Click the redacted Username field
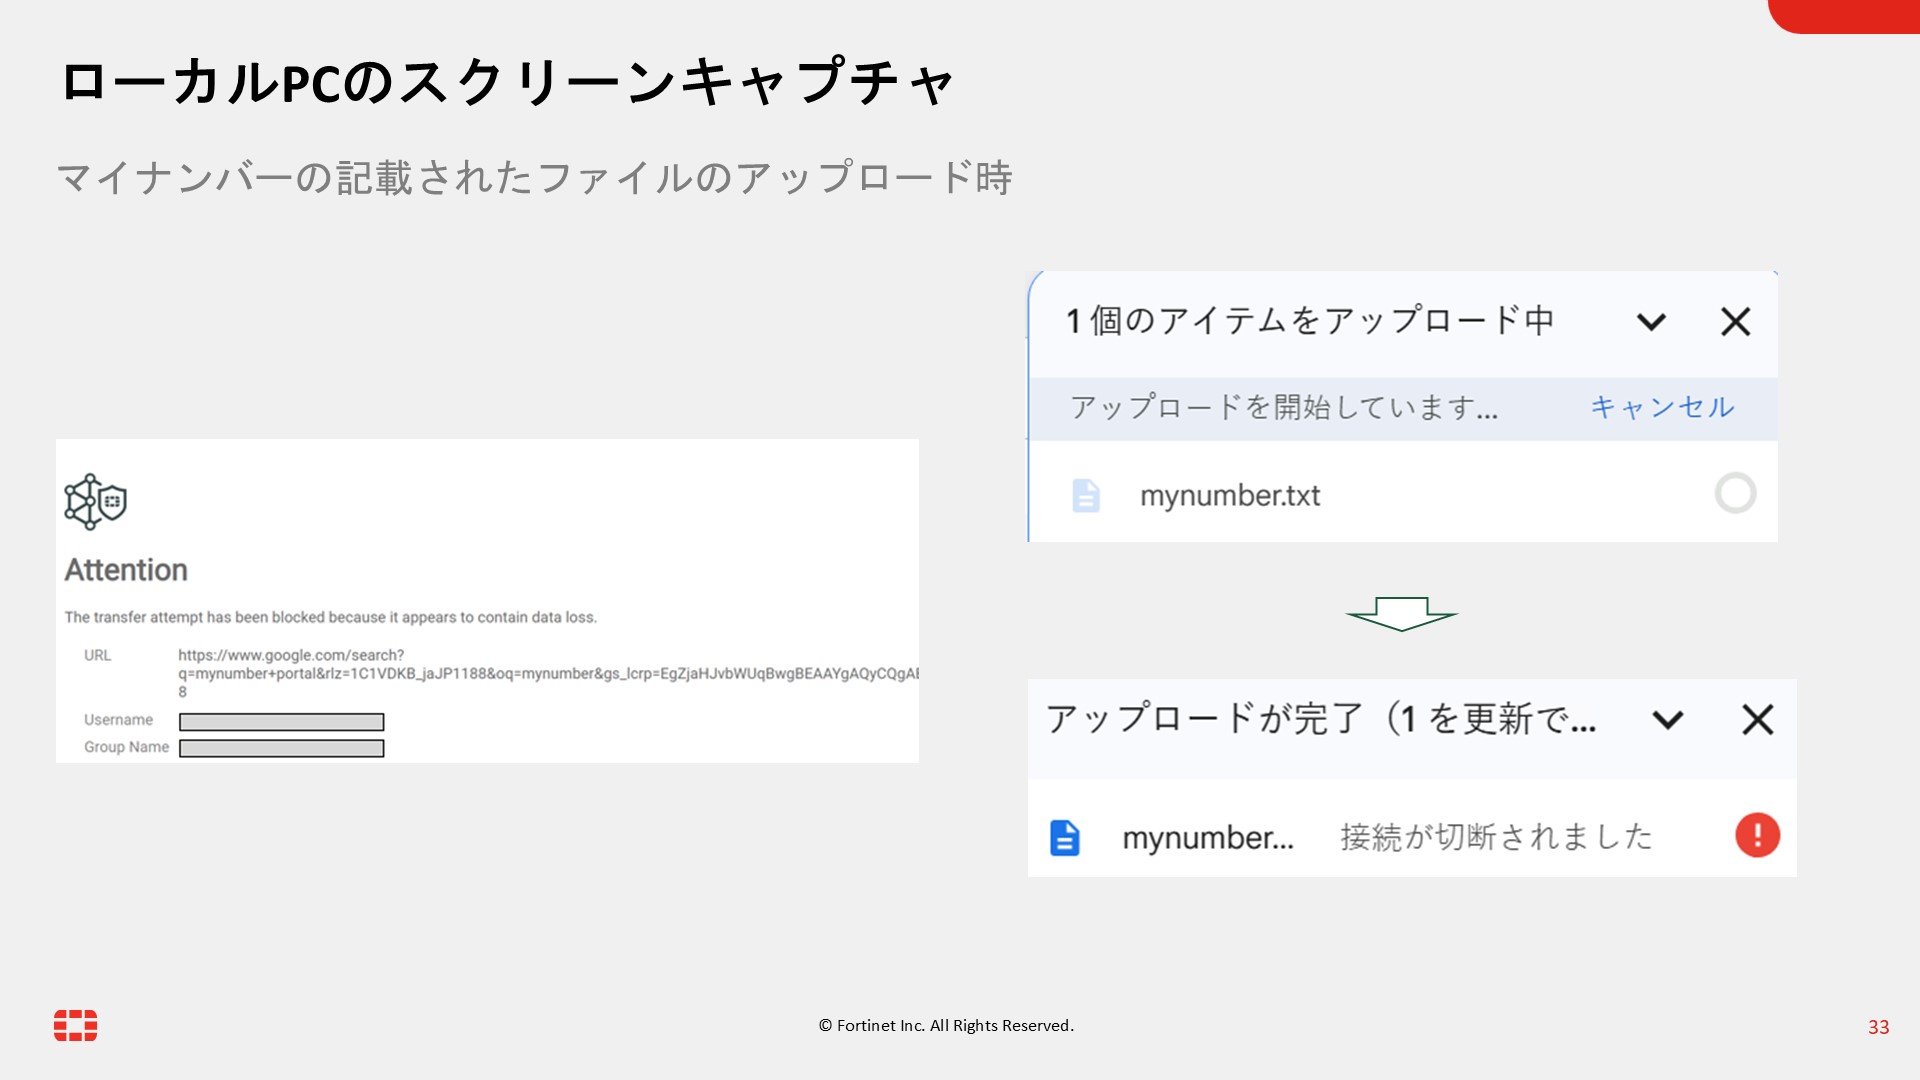Viewport: 1920px width, 1080px height. pyautogui.click(x=281, y=721)
